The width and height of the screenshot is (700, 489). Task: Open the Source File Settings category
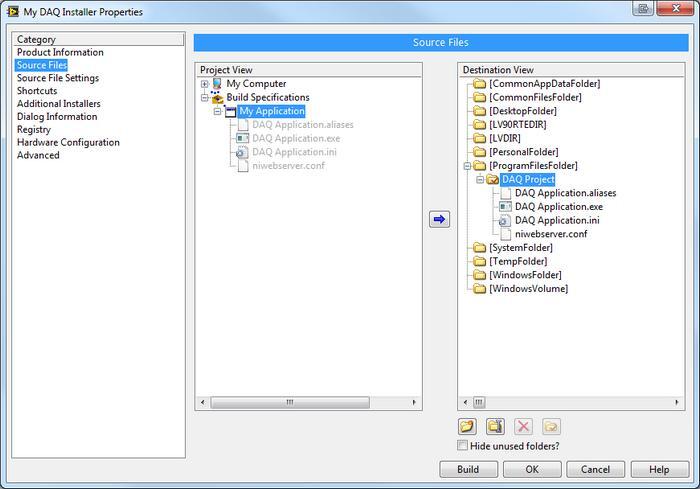(x=58, y=78)
